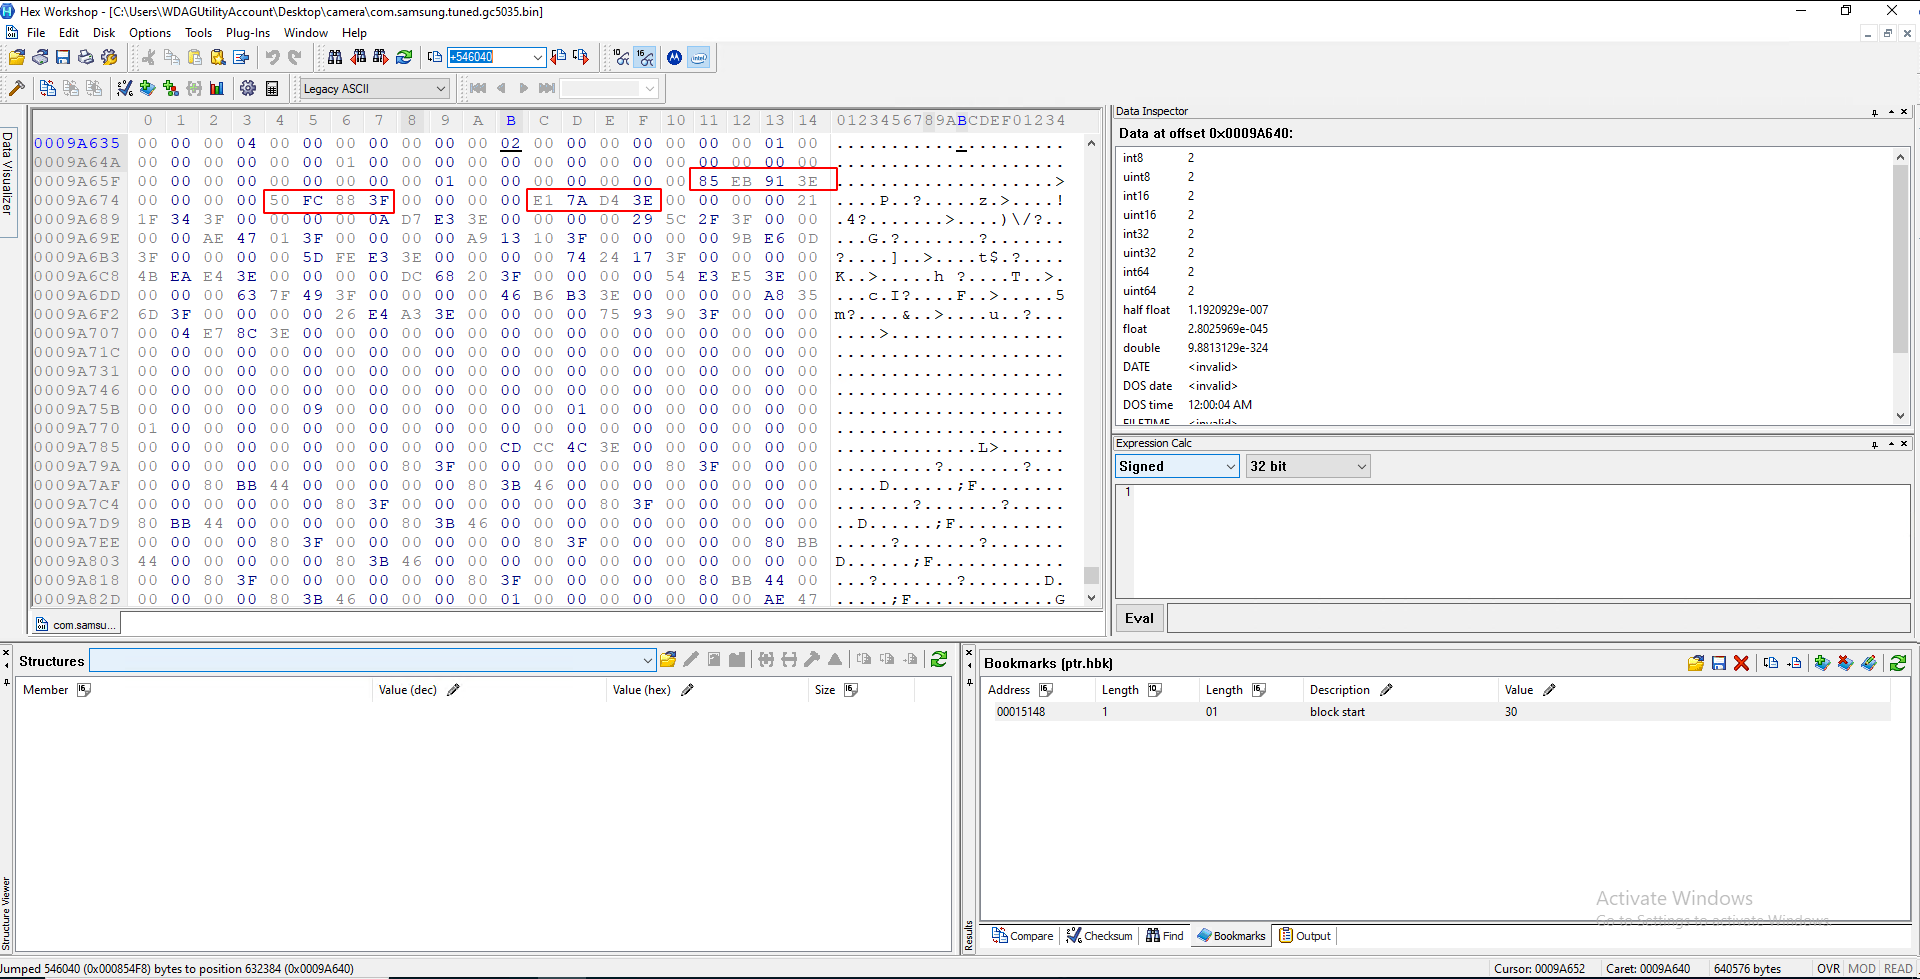Click the hex editor vertical scrollbar thumb

click(x=1091, y=575)
